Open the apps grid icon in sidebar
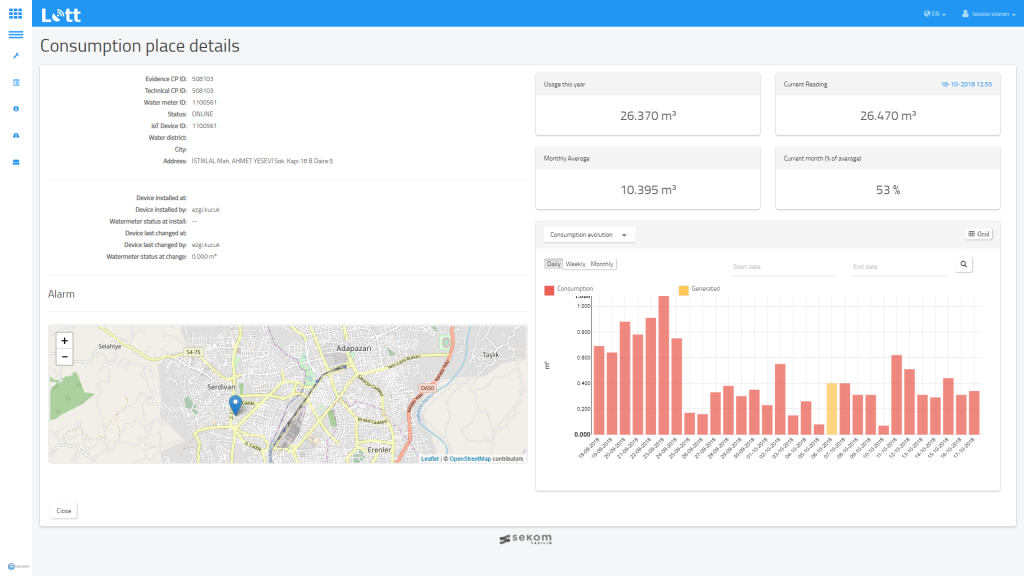The image size is (1024, 576). tap(16, 13)
